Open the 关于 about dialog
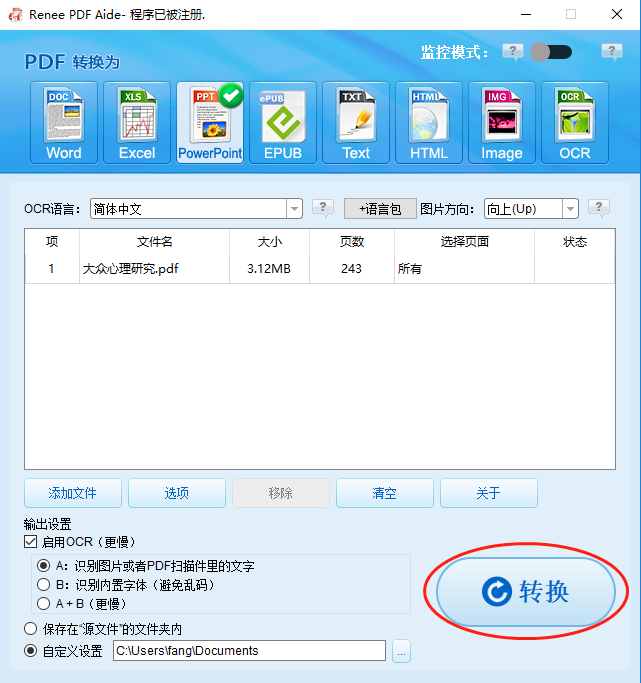 click(489, 493)
